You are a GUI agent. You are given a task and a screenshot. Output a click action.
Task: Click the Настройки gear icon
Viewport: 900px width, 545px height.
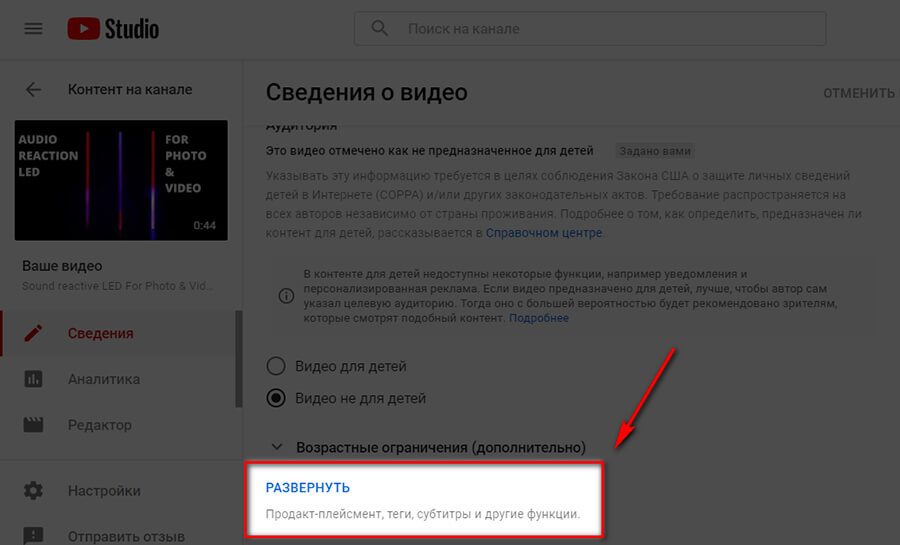click(x=33, y=490)
